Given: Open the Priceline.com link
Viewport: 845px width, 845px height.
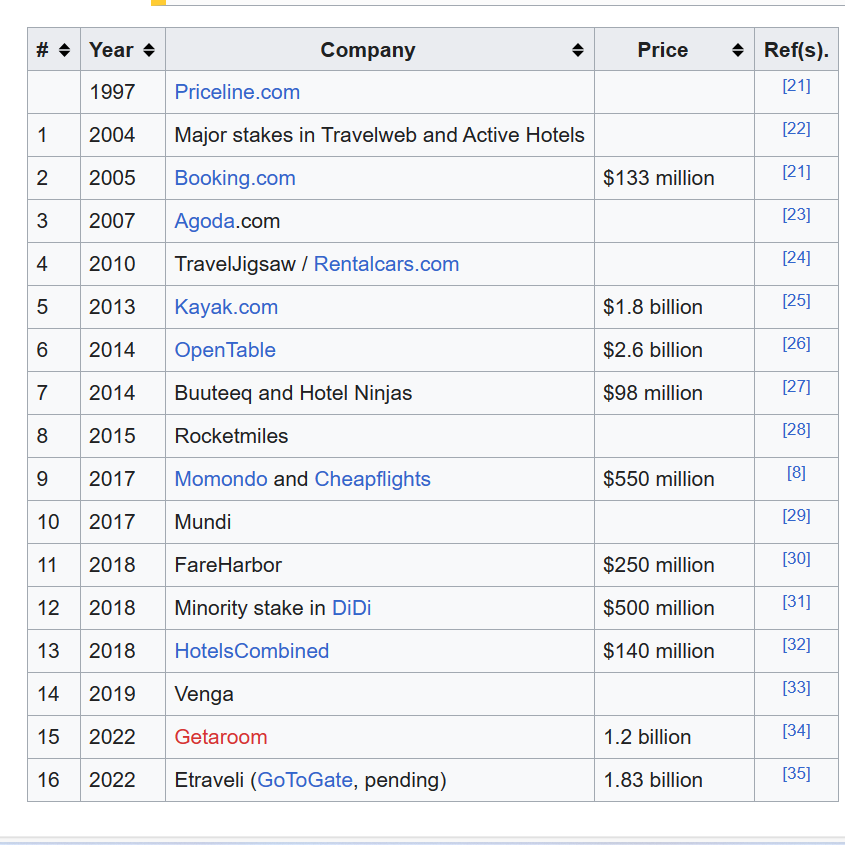Looking at the screenshot, I should [x=237, y=92].
